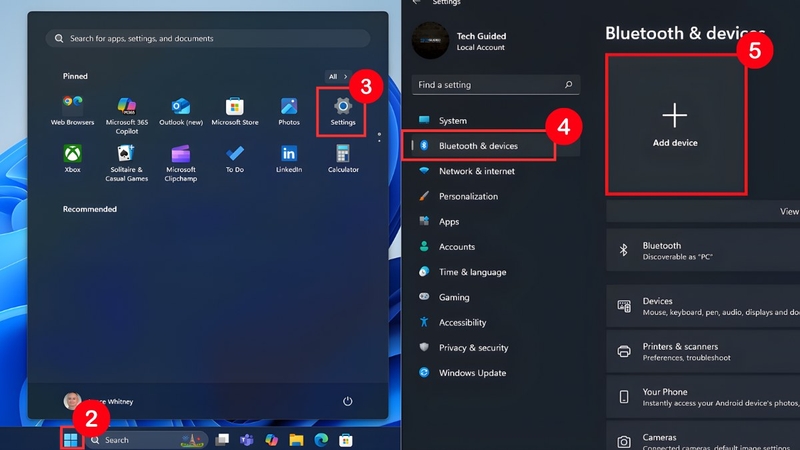Click the pinned apps page dots

click(379, 137)
